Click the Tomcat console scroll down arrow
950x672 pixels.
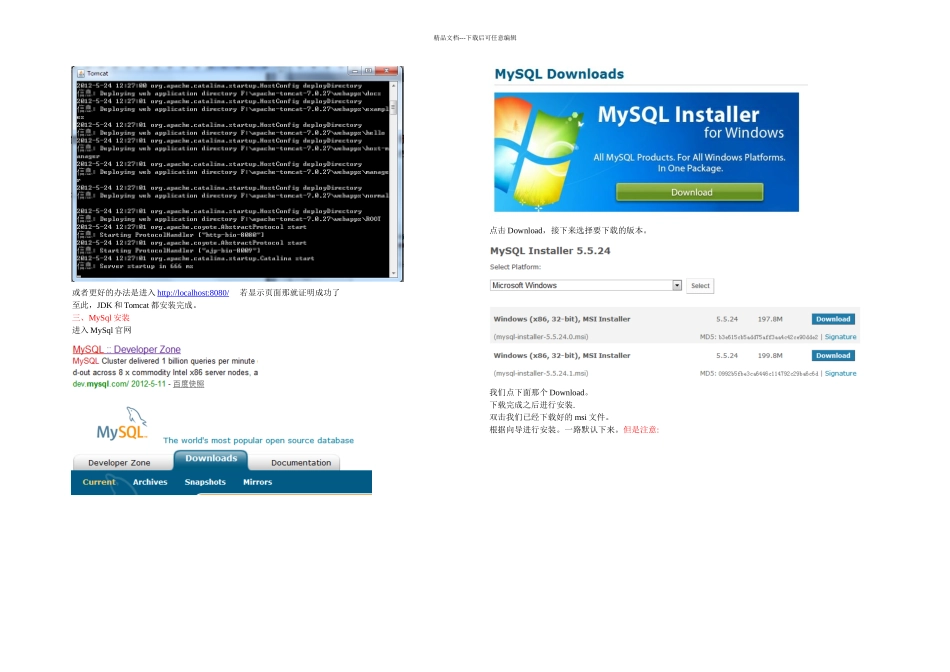point(394,273)
